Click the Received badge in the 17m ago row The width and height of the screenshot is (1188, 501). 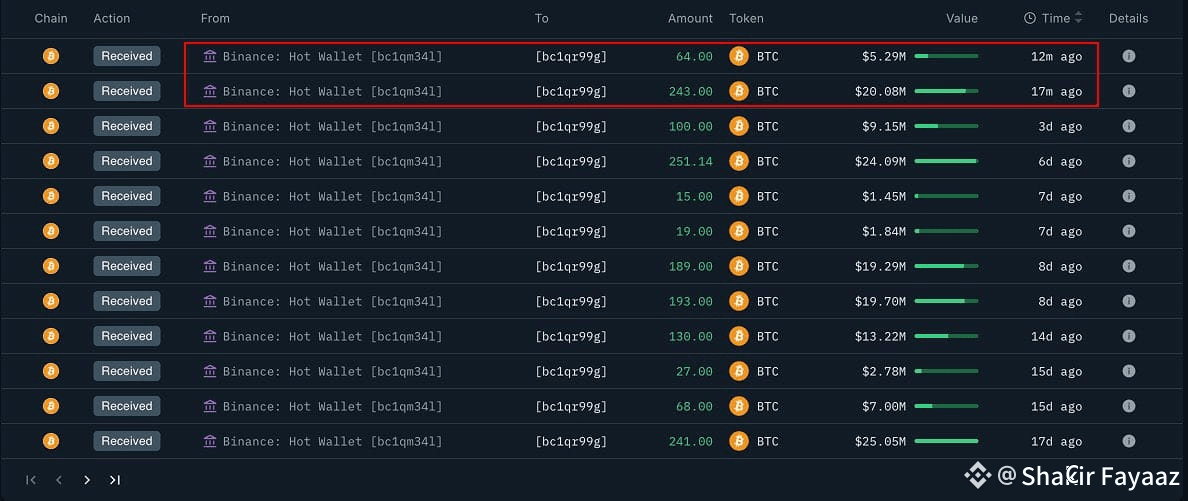pyautogui.click(x=127, y=91)
